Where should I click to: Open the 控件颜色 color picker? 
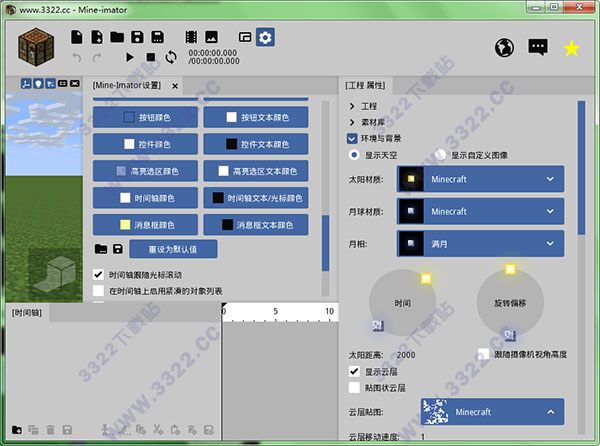(145, 144)
